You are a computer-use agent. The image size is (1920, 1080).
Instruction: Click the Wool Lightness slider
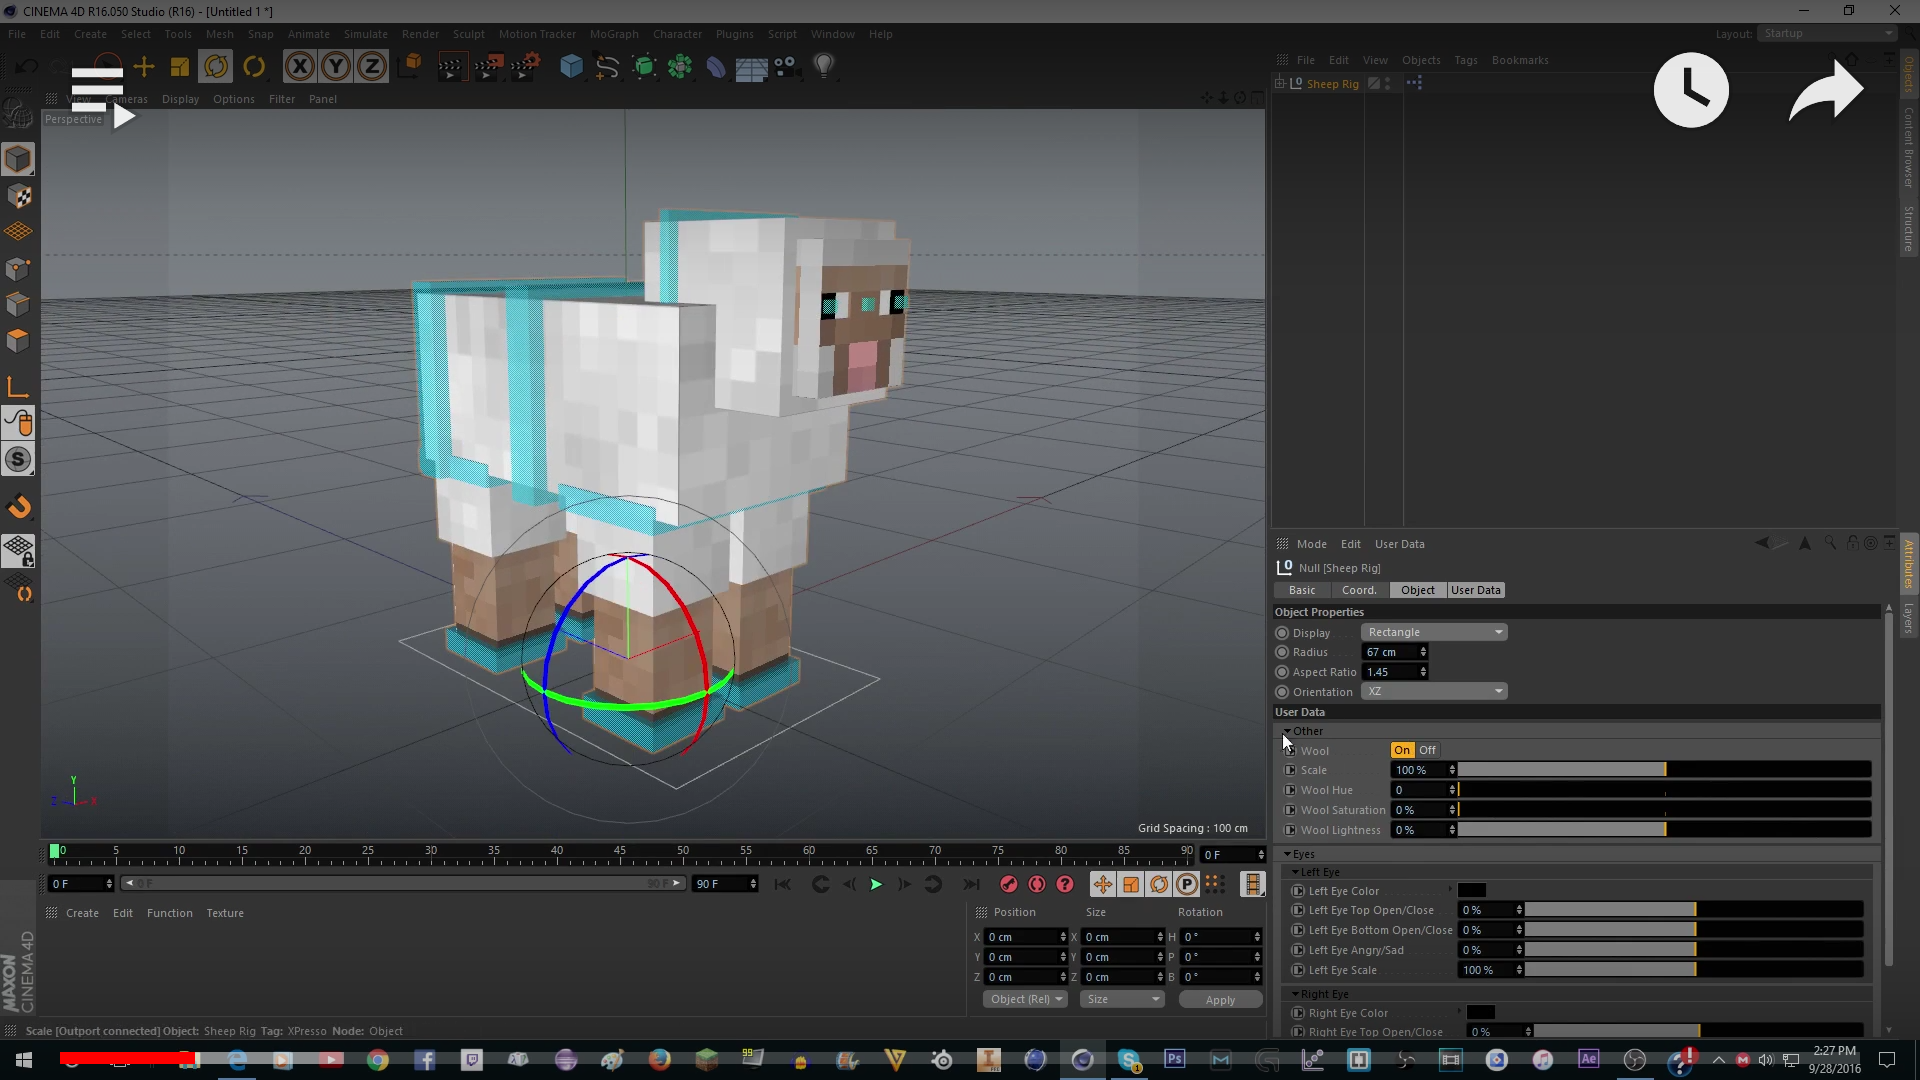(1664, 830)
